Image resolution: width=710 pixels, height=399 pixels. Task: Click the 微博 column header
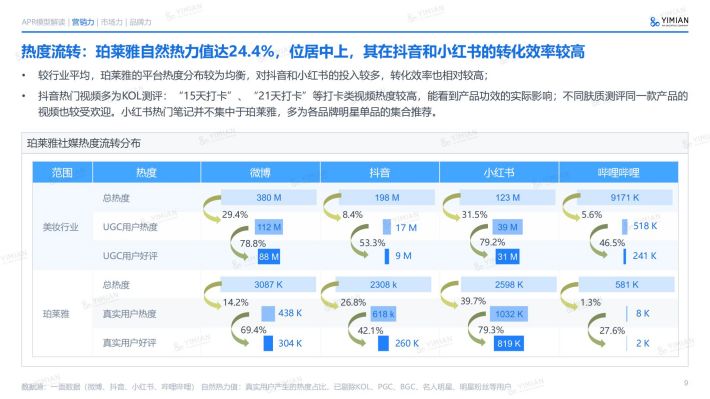coord(260,173)
